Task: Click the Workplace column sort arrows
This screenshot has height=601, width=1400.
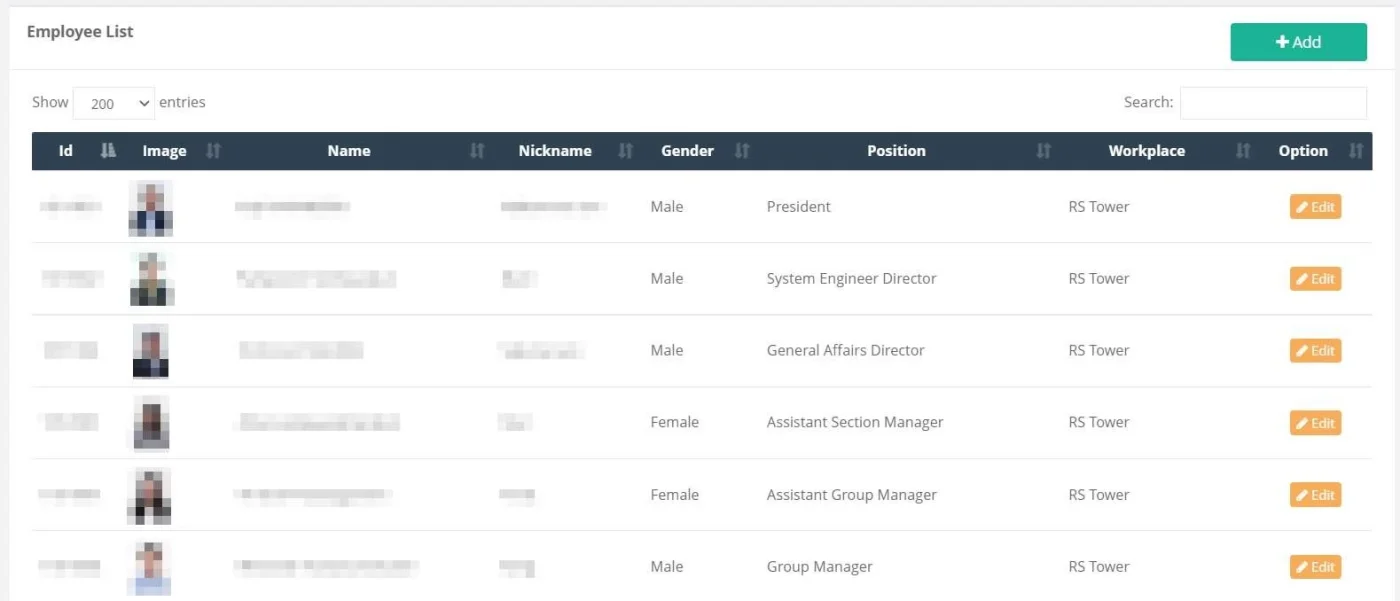Action: coord(1243,151)
